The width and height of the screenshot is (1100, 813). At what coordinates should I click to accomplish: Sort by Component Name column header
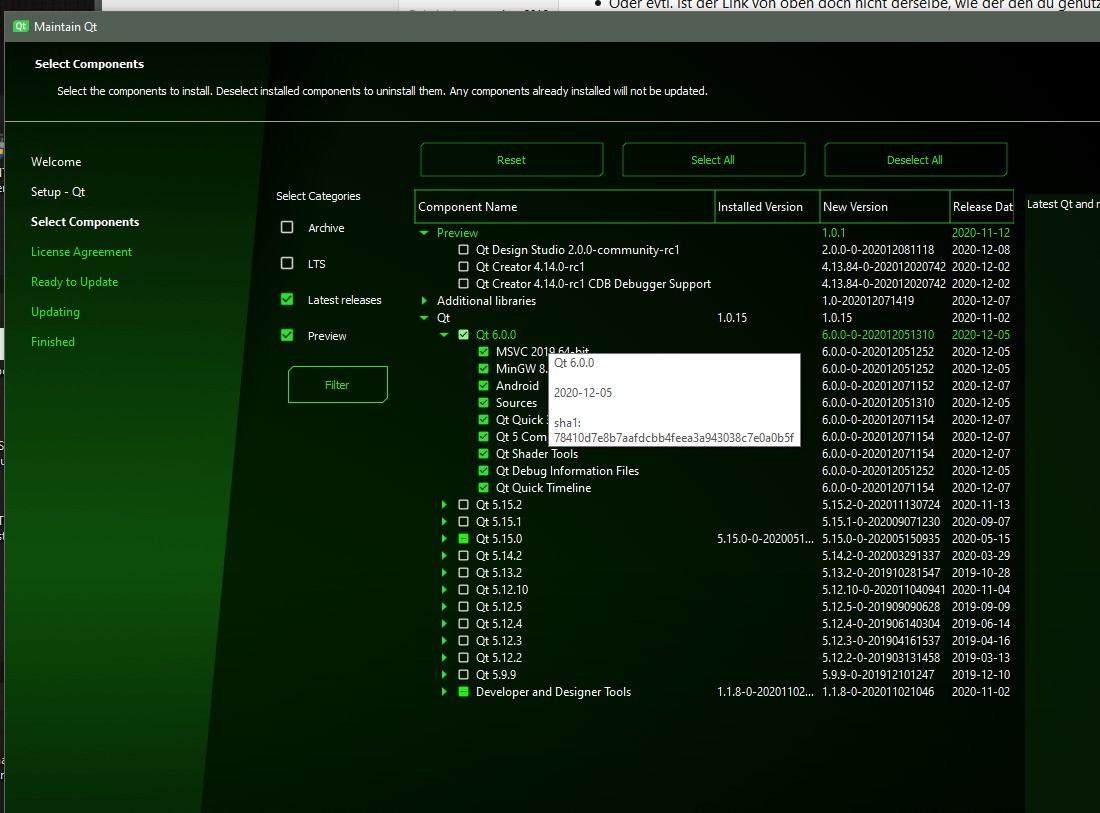tap(565, 207)
